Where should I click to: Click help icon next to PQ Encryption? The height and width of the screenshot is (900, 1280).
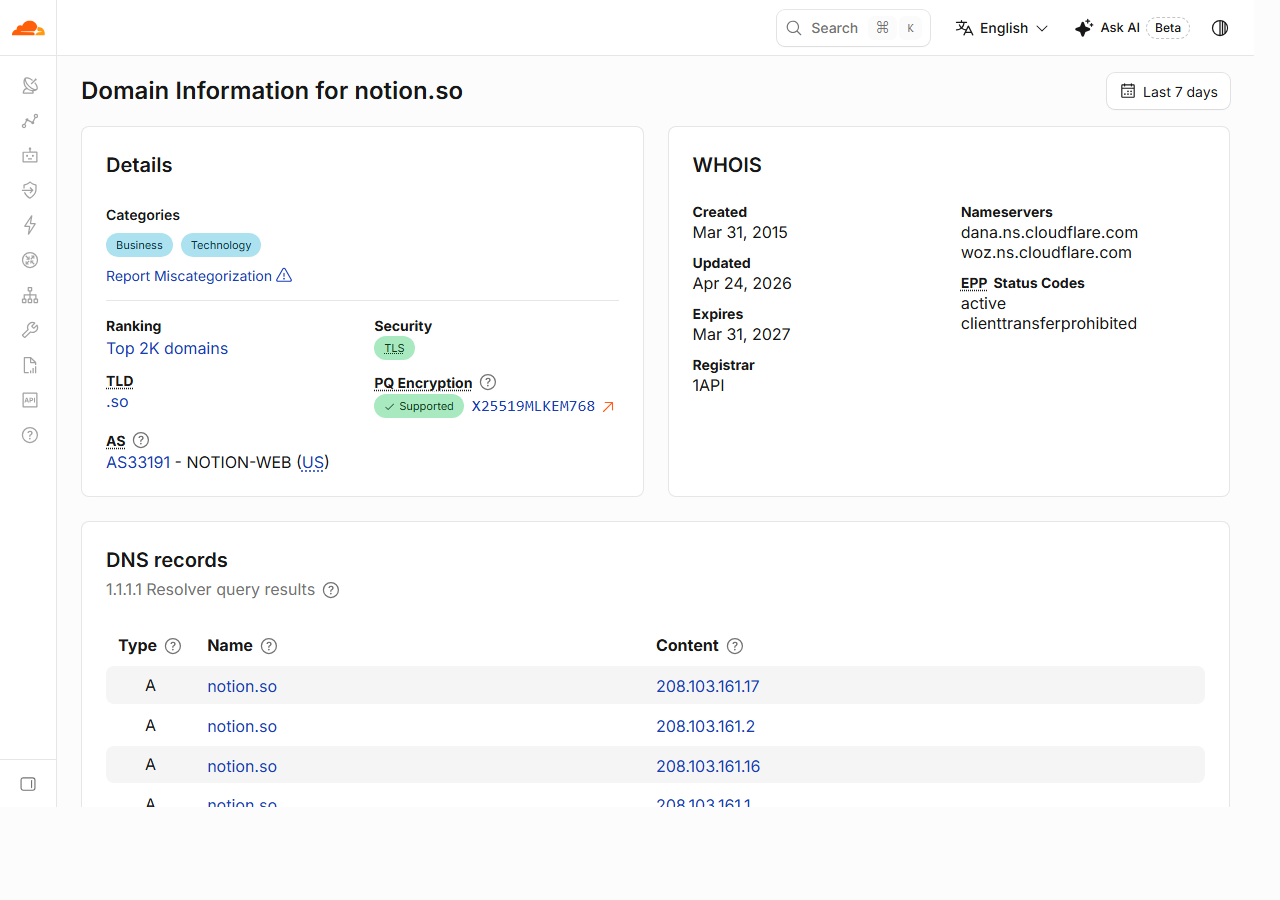coord(488,382)
